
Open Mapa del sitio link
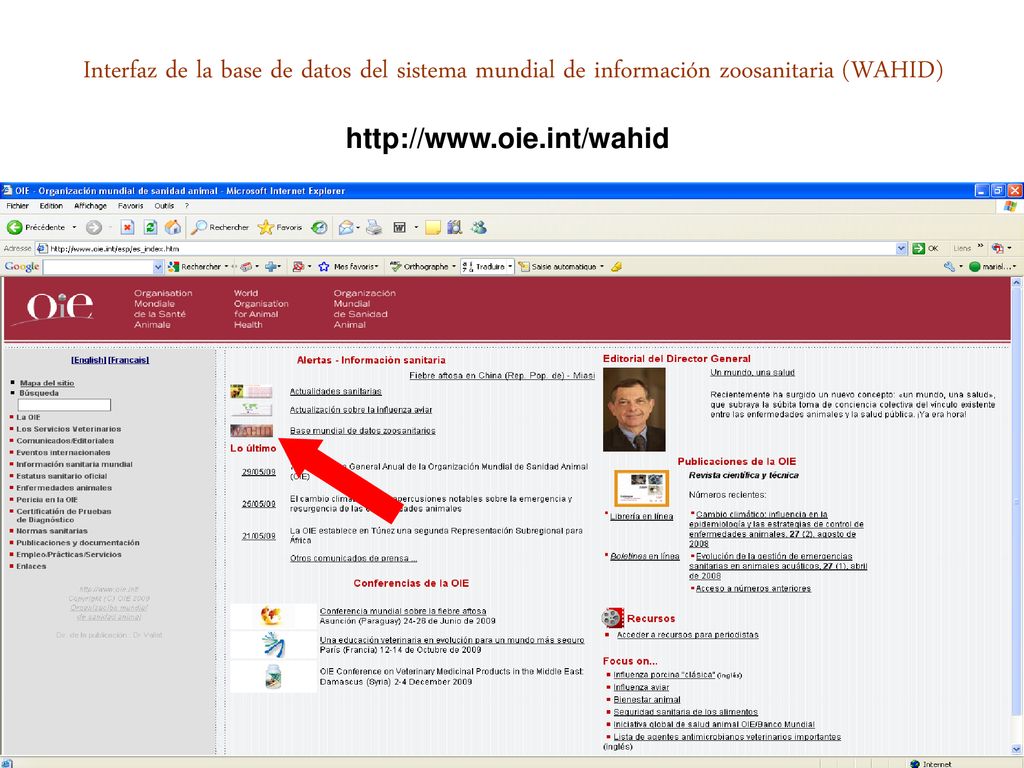[x=47, y=383]
